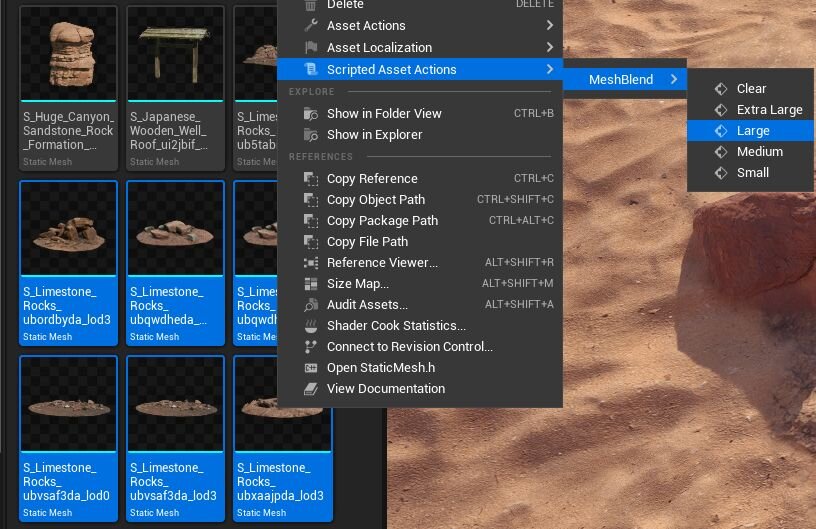Click the S_Limestone_Rocks_ubxaajpda_lod3 asset name
Image resolution: width=816 pixels, height=529 pixels.
[280, 482]
